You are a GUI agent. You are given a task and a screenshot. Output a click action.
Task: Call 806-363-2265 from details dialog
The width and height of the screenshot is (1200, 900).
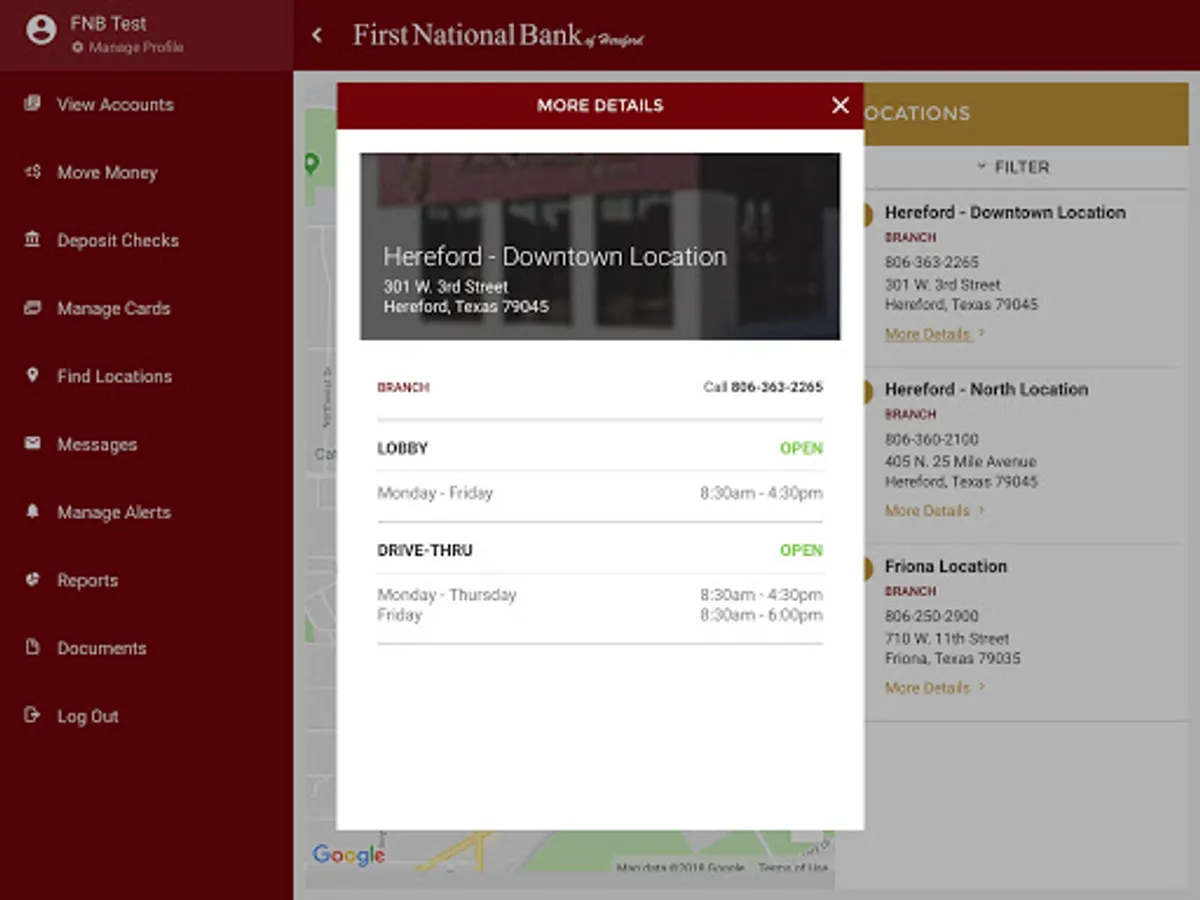[763, 387]
